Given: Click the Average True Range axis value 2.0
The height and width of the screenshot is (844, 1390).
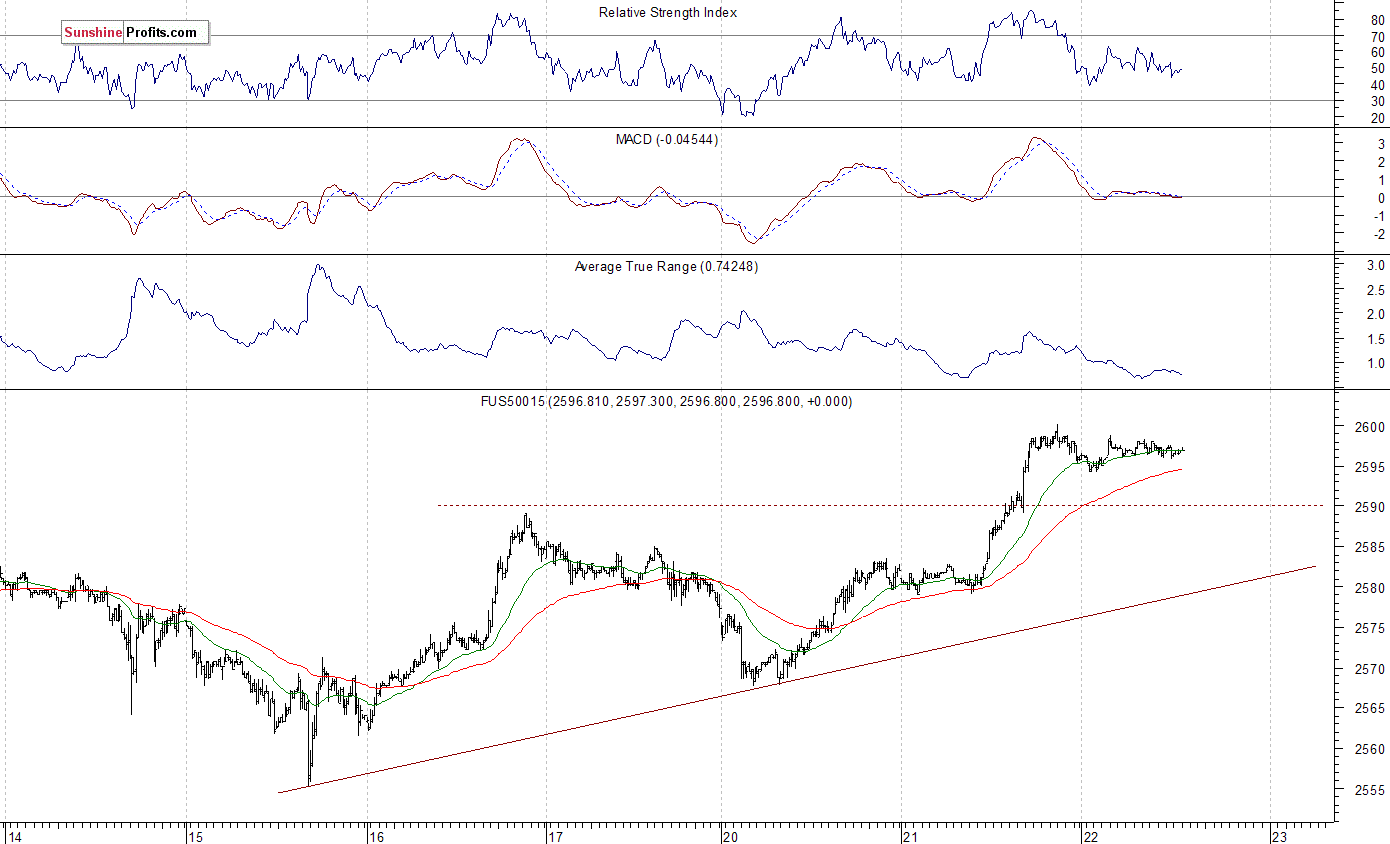Looking at the screenshot, I should (x=1375, y=315).
